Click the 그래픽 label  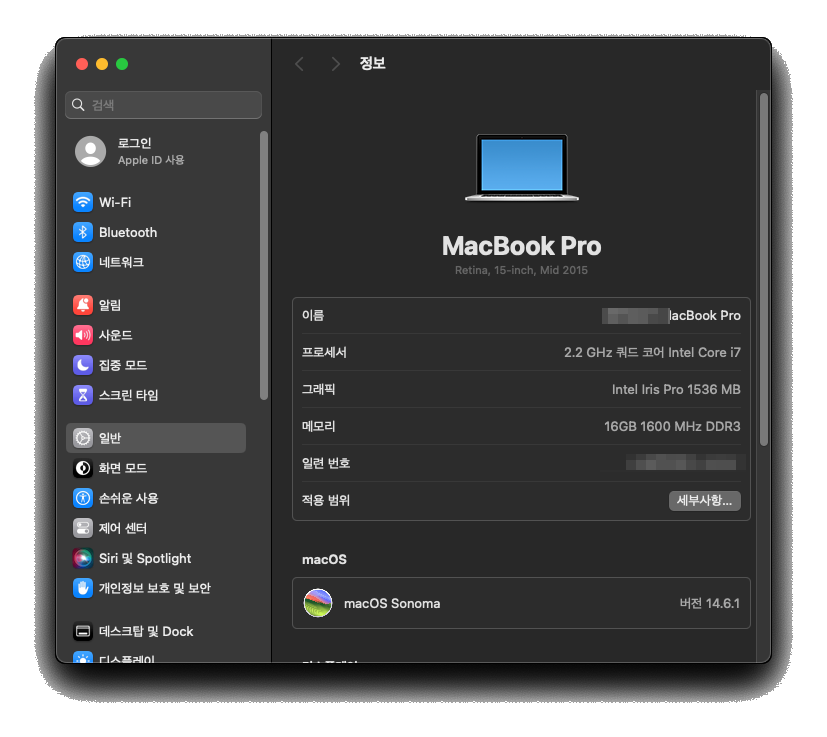(319, 389)
